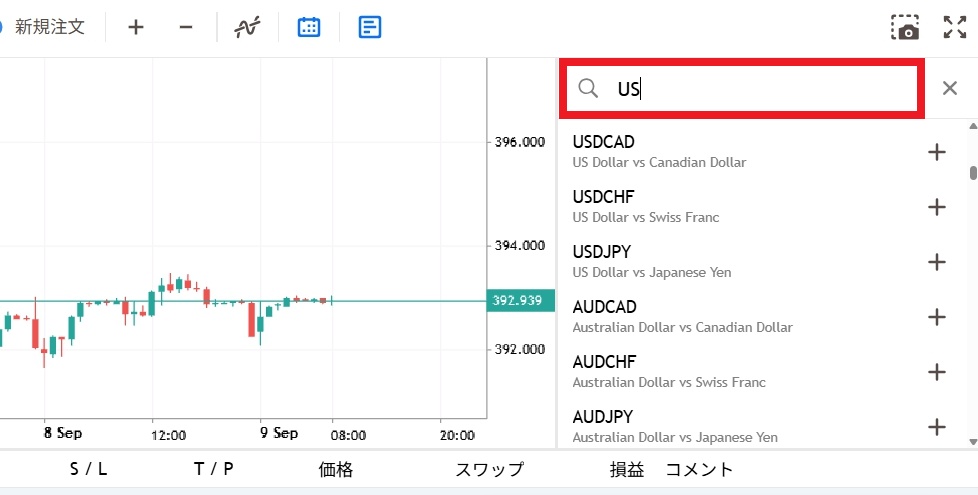The height and width of the screenshot is (495, 978).
Task: Click the zoom in plus icon
Action: (x=135, y=27)
